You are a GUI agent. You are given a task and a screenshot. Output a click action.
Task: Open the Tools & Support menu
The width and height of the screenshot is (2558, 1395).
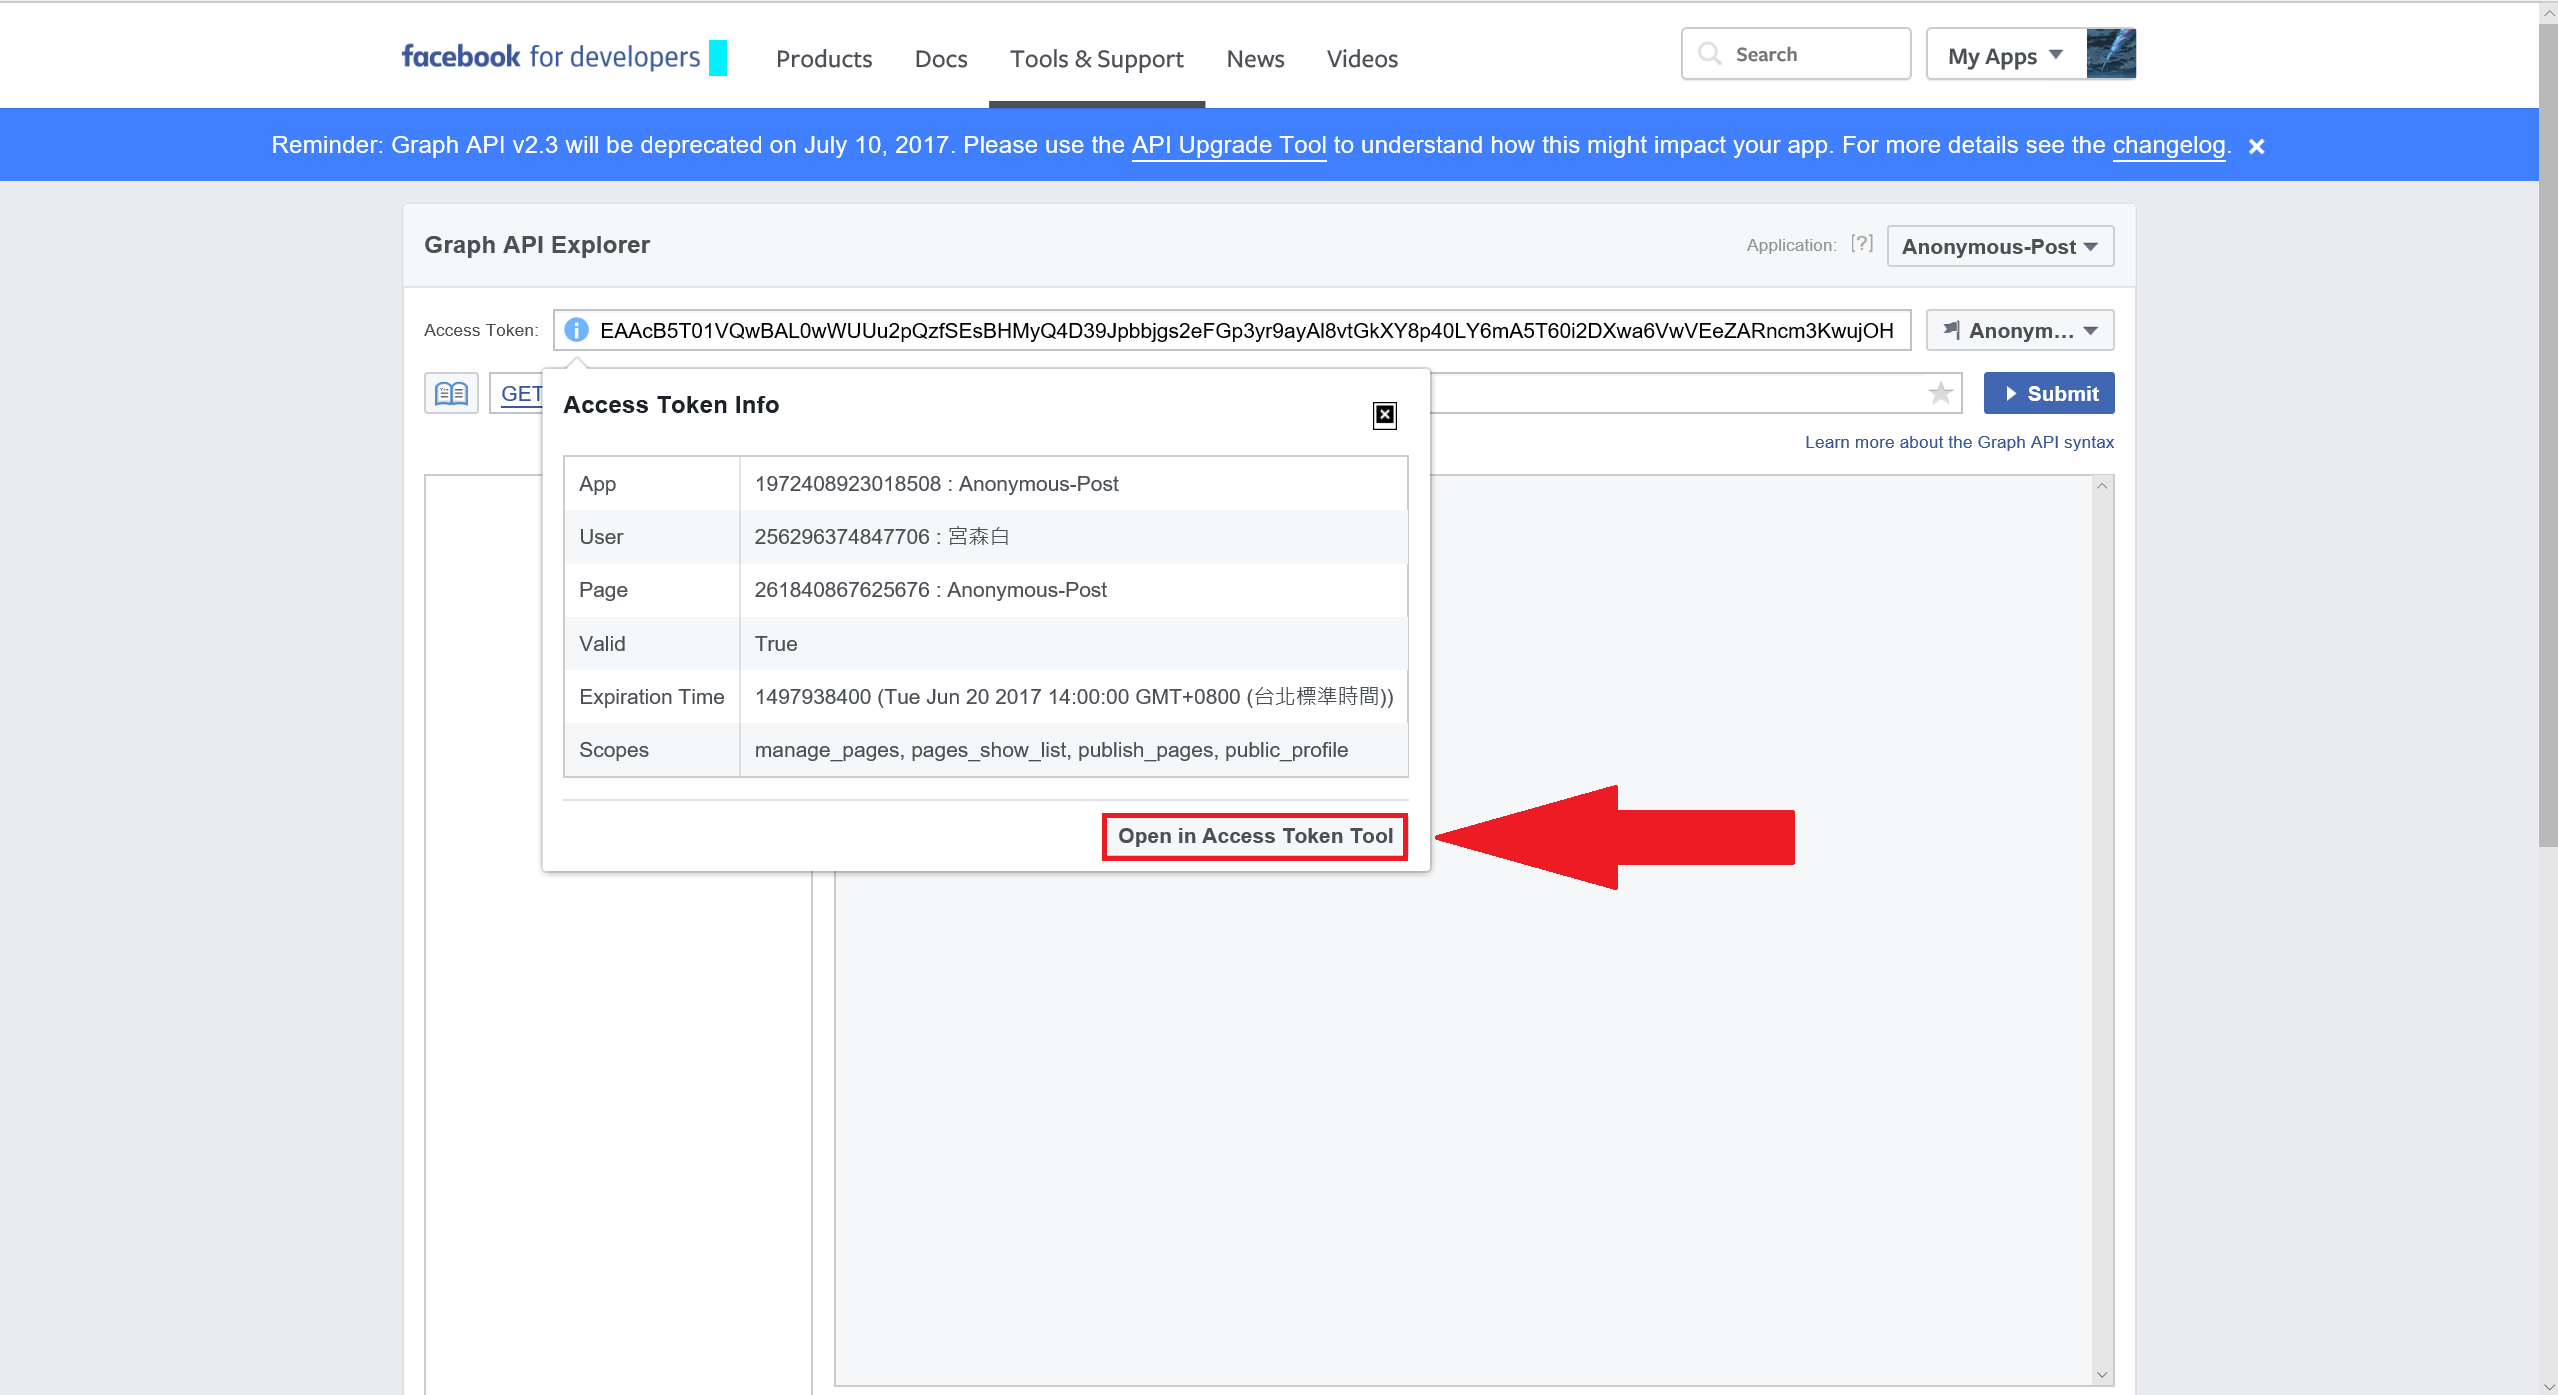point(1096,59)
